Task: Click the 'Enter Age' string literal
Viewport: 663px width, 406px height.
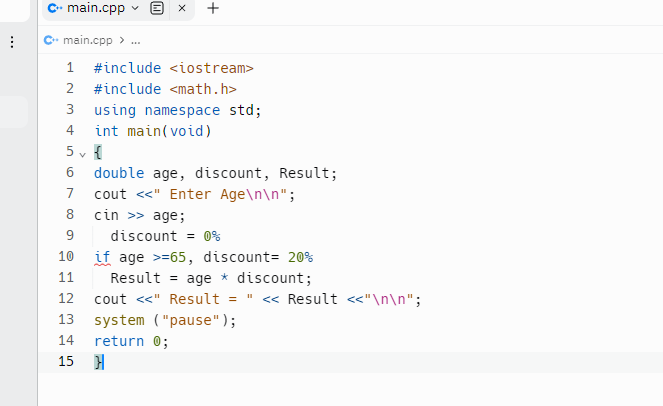Action: coord(220,194)
